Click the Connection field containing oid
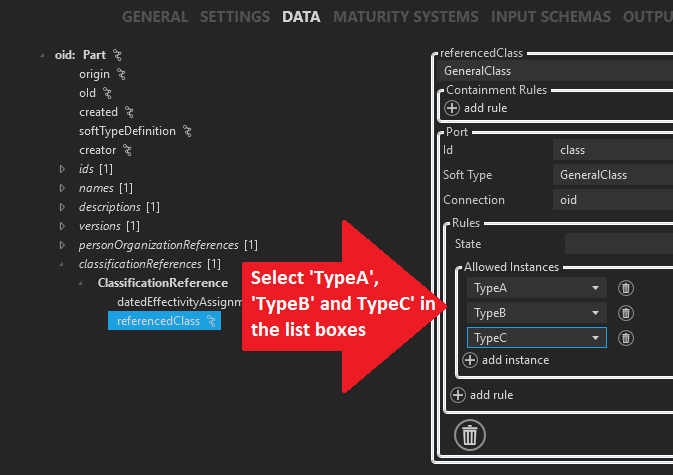 (x=613, y=200)
